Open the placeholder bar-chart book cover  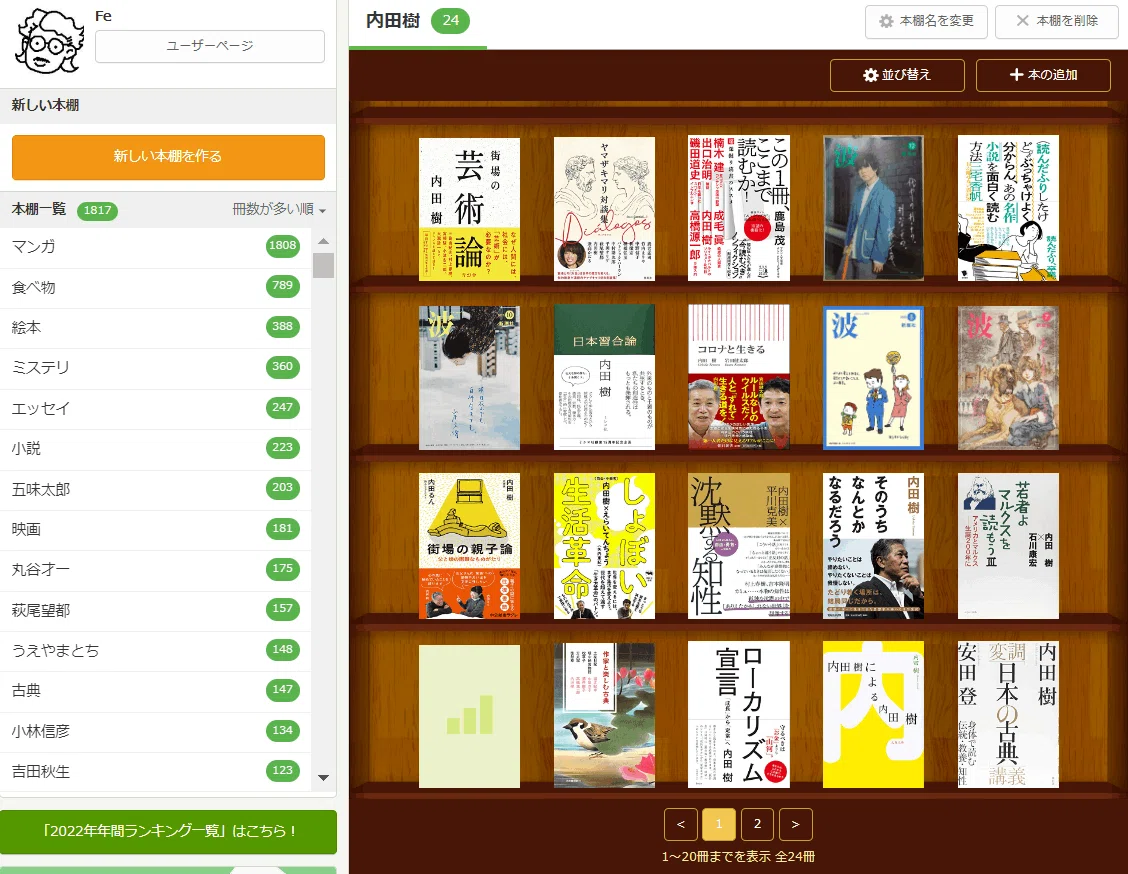click(469, 716)
